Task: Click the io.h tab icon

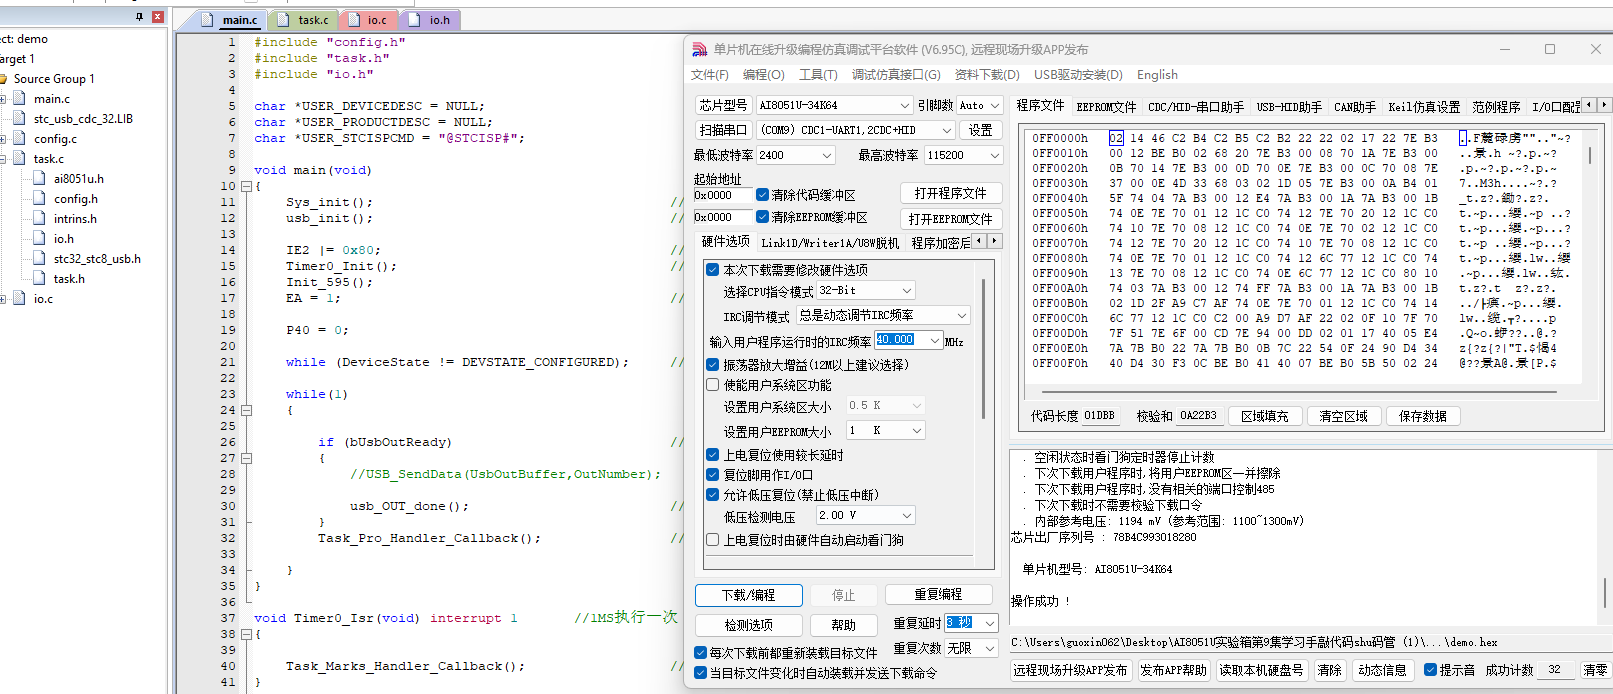Action: (414, 19)
